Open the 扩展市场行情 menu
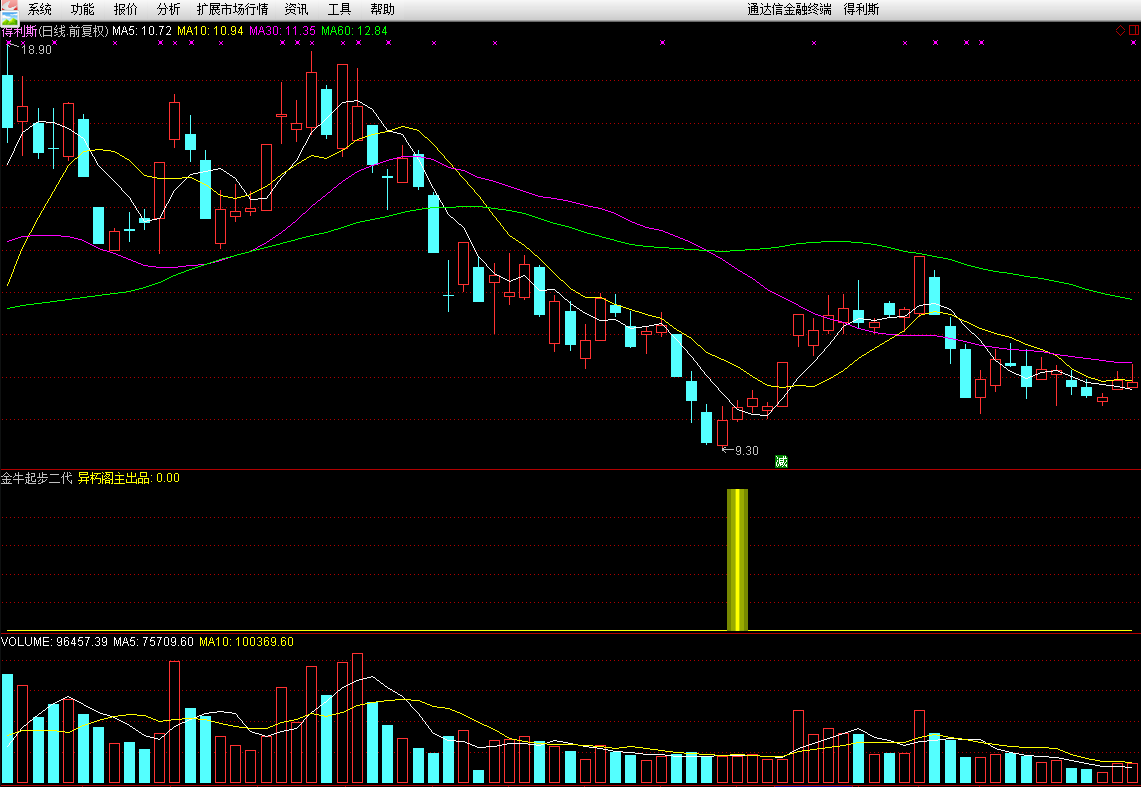The width and height of the screenshot is (1141, 787). [x=232, y=9]
